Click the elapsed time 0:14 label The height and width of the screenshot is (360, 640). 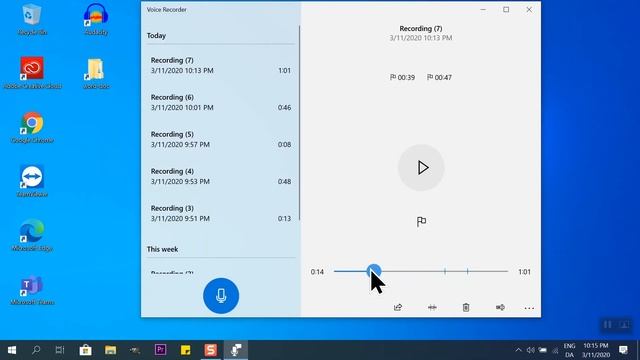(x=317, y=272)
